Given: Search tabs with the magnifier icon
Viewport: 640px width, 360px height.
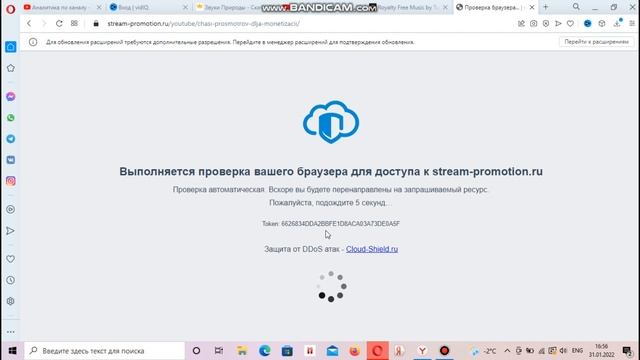Looking at the screenshot, I should tap(576, 7).
